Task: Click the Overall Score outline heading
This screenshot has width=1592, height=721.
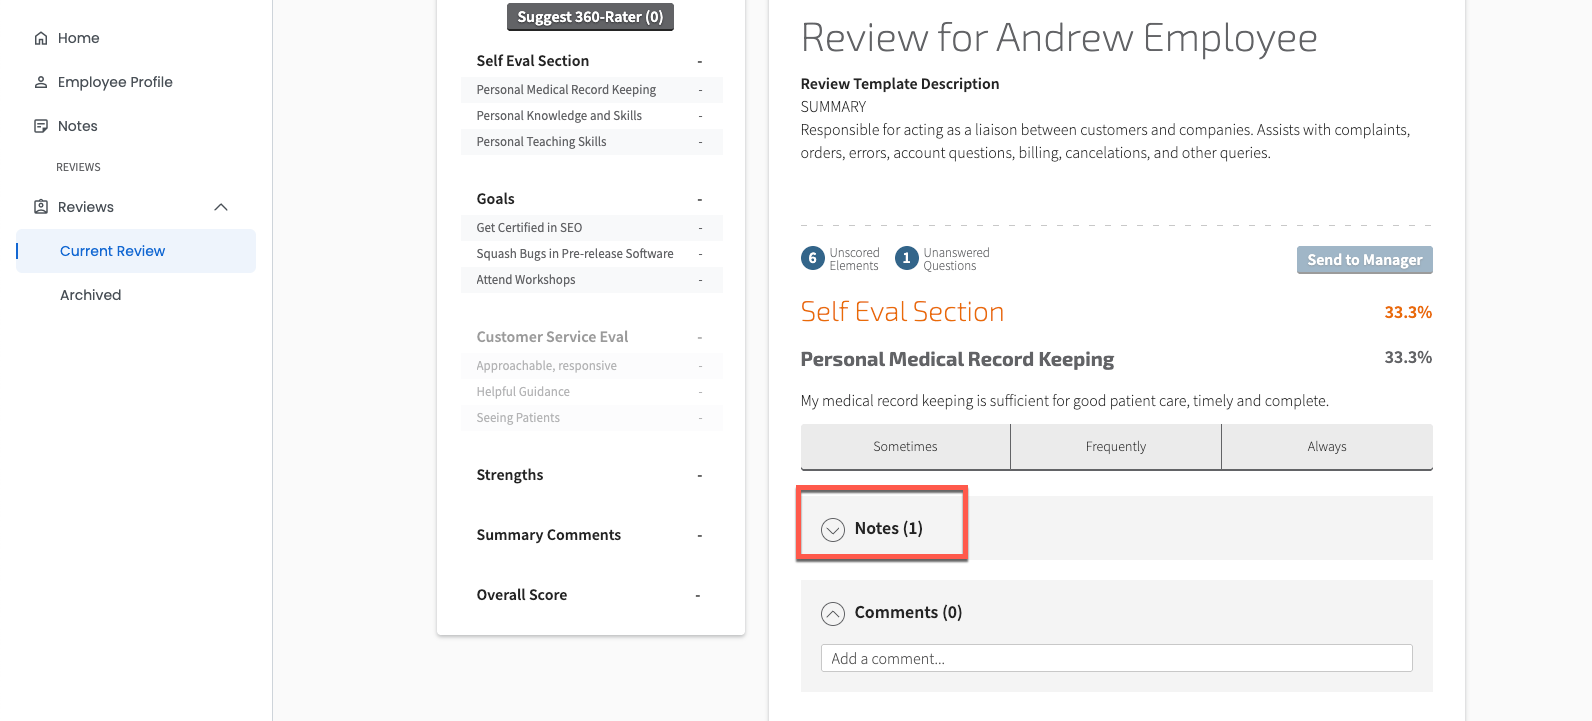Action: click(x=521, y=595)
